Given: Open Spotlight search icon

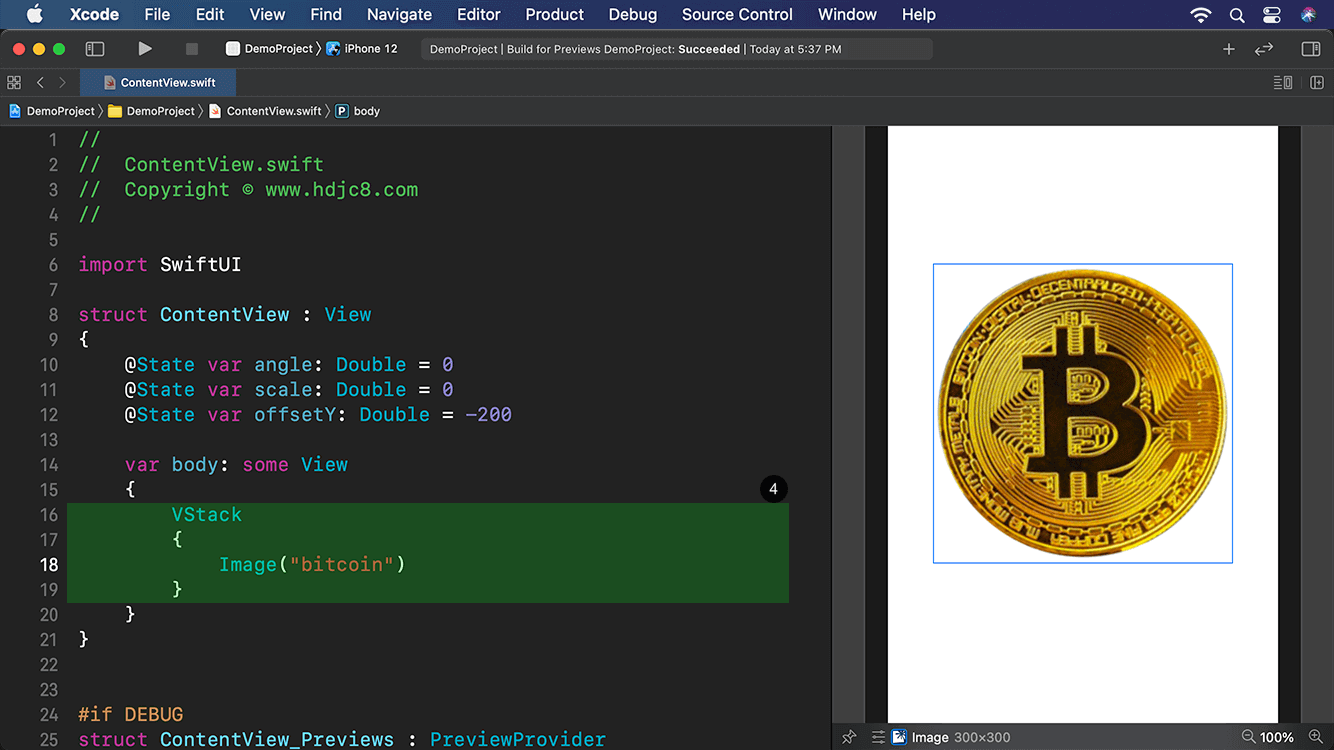Looking at the screenshot, I should 1237,14.
